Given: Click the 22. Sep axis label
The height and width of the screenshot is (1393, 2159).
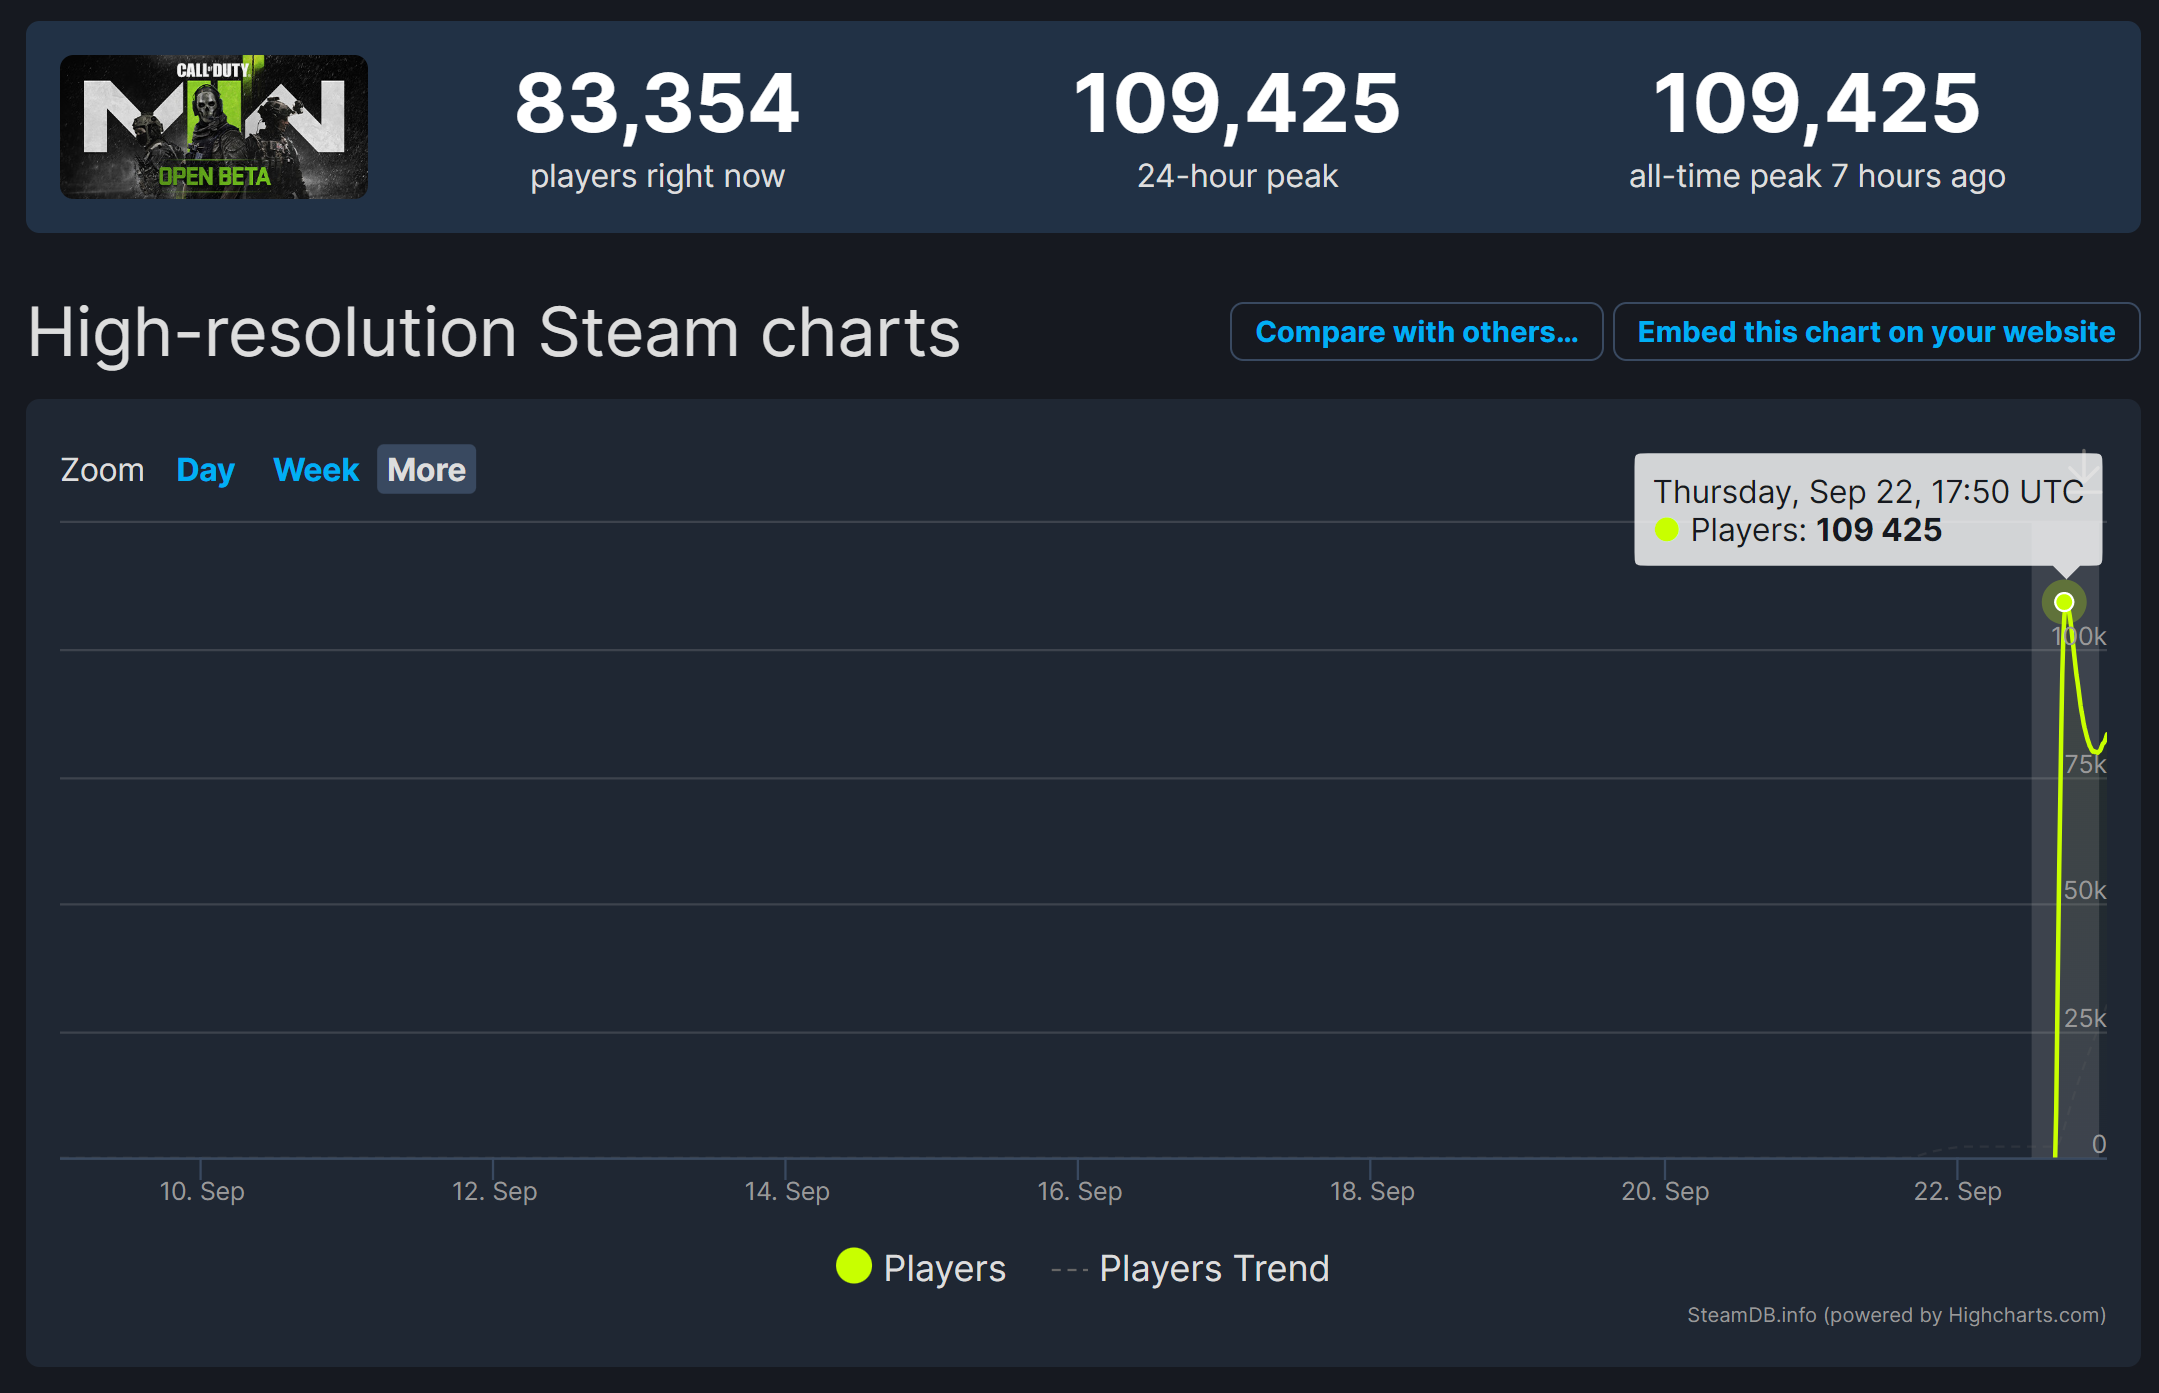Looking at the screenshot, I should point(1957,1191).
